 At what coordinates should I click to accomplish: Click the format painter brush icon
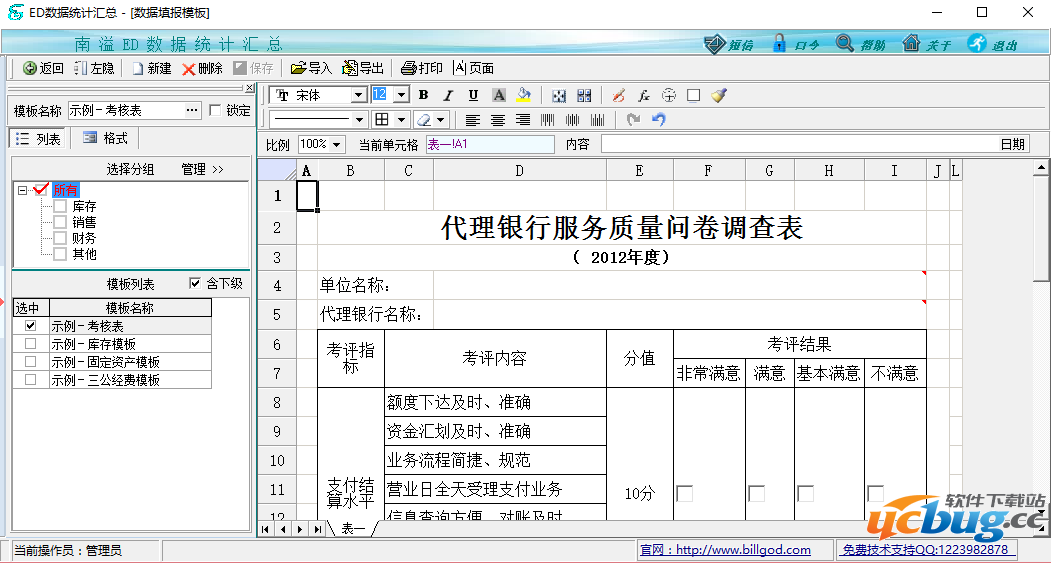coord(719,95)
